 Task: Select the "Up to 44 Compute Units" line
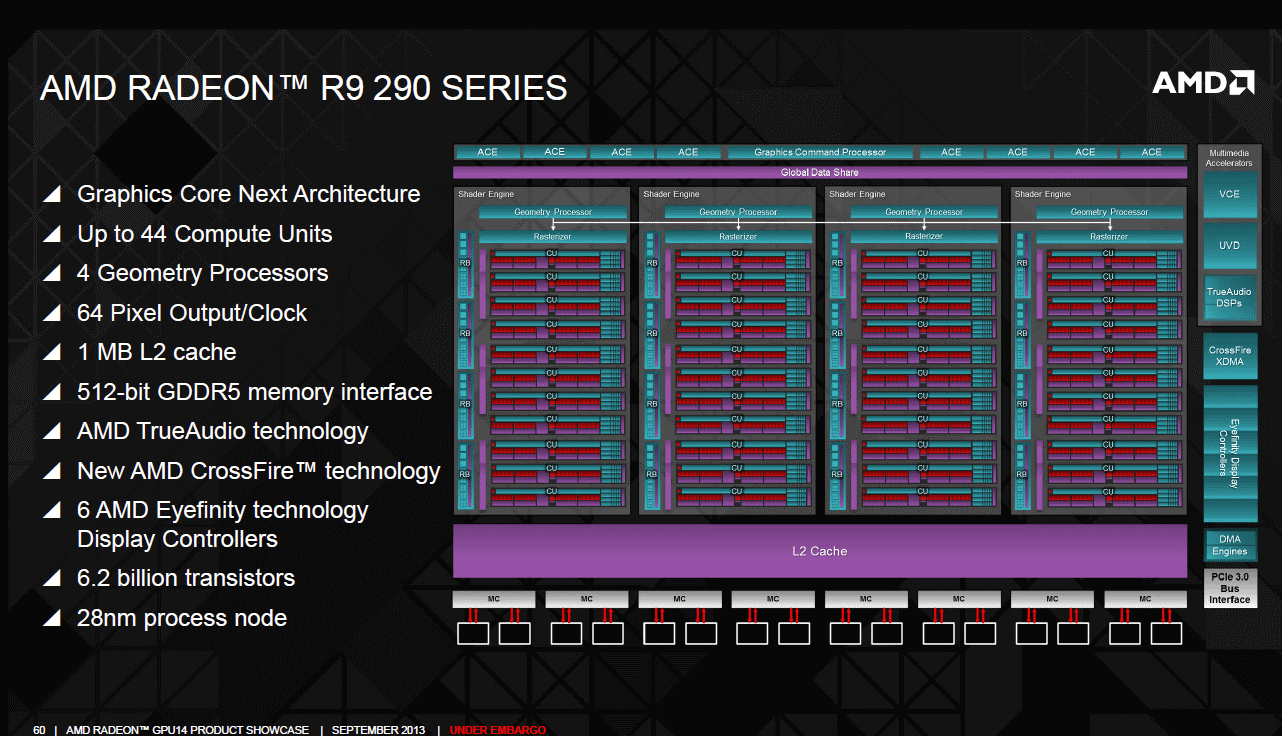pos(205,234)
